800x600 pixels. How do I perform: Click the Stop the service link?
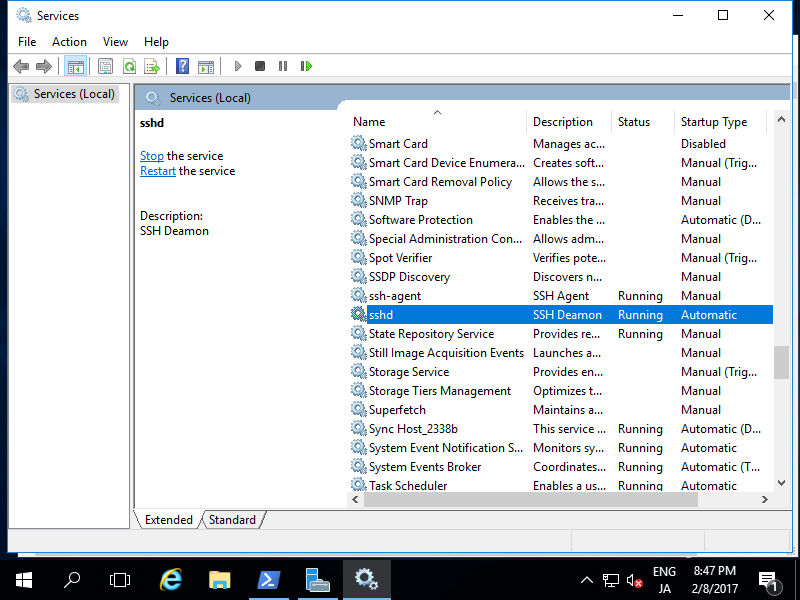pos(152,156)
